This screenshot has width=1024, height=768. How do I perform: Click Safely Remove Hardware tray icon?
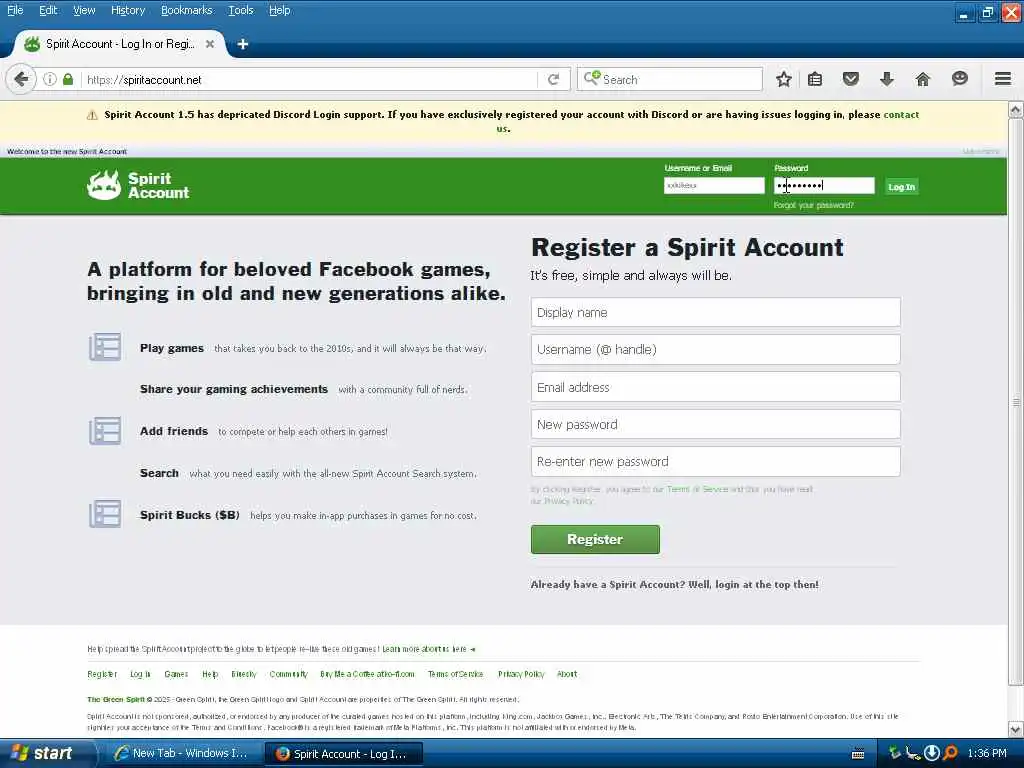click(895, 754)
